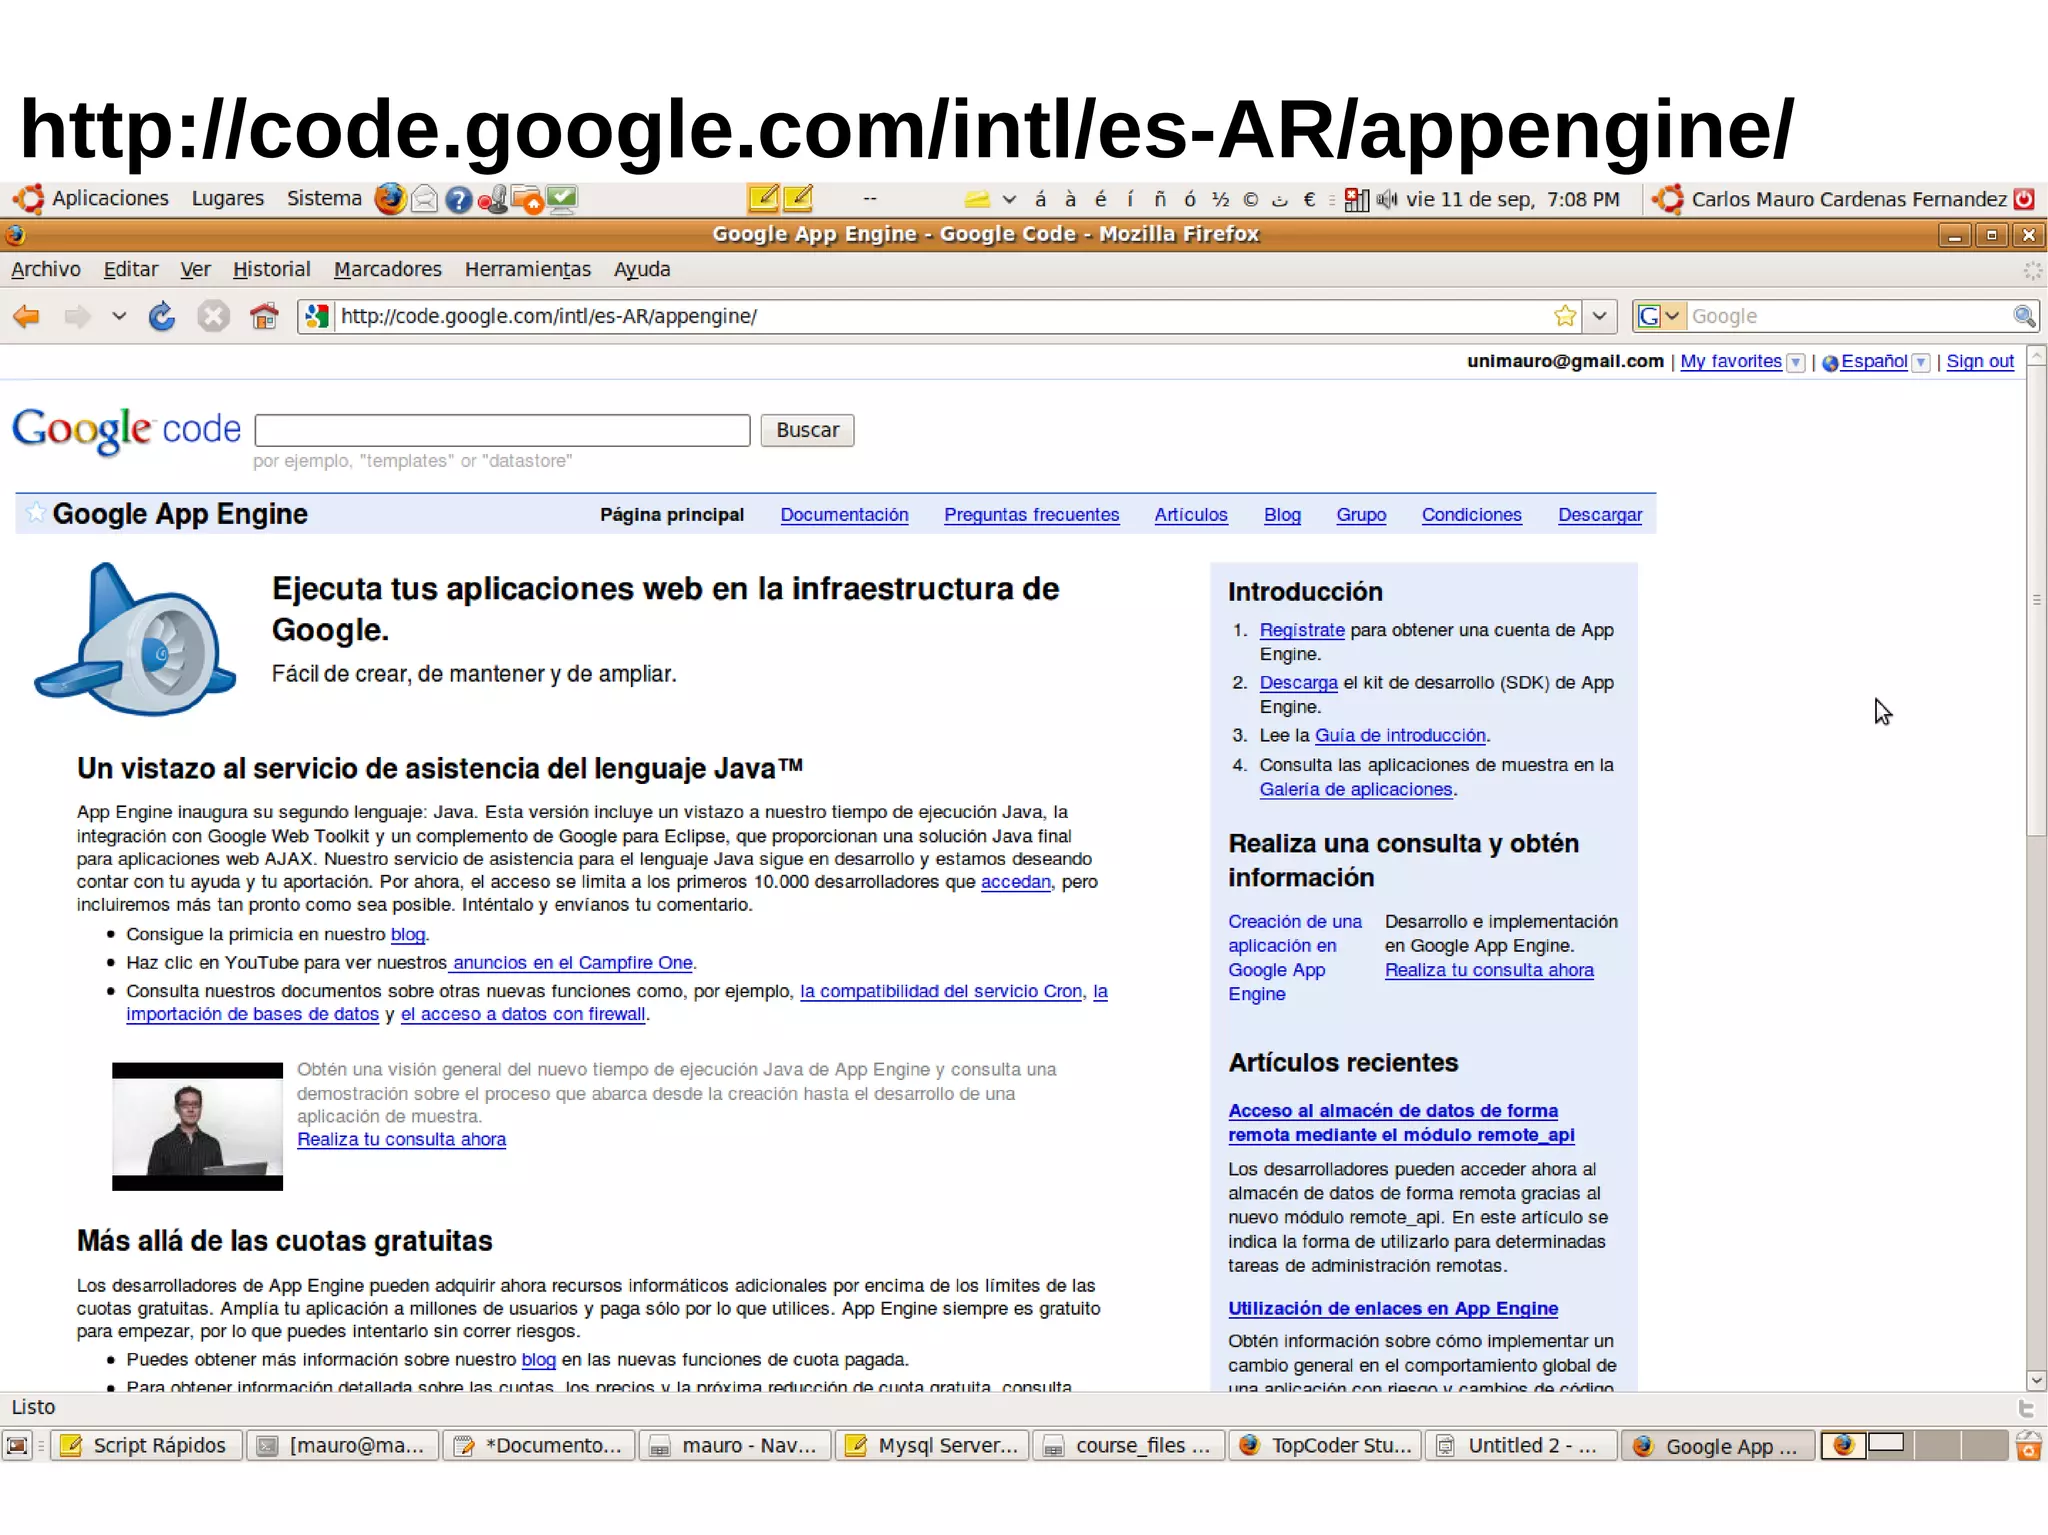
Task: Click the Google code logo
Action: tap(126, 430)
